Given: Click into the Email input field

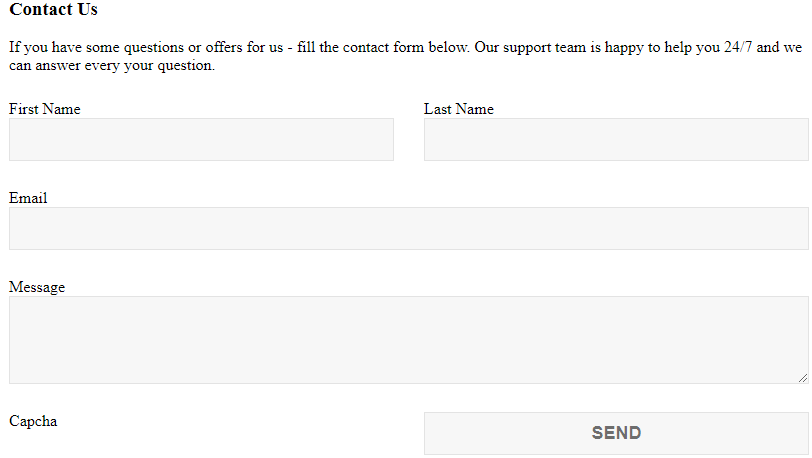Looking at the screenshot, I should (x=408, y=228).
